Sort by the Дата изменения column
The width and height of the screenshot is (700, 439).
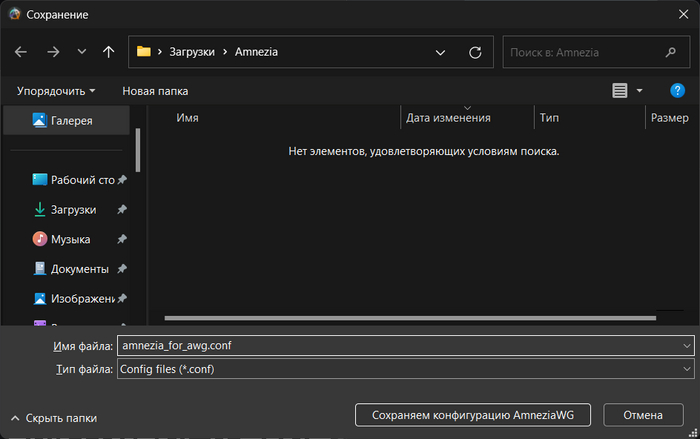click(x=448, y=118)
